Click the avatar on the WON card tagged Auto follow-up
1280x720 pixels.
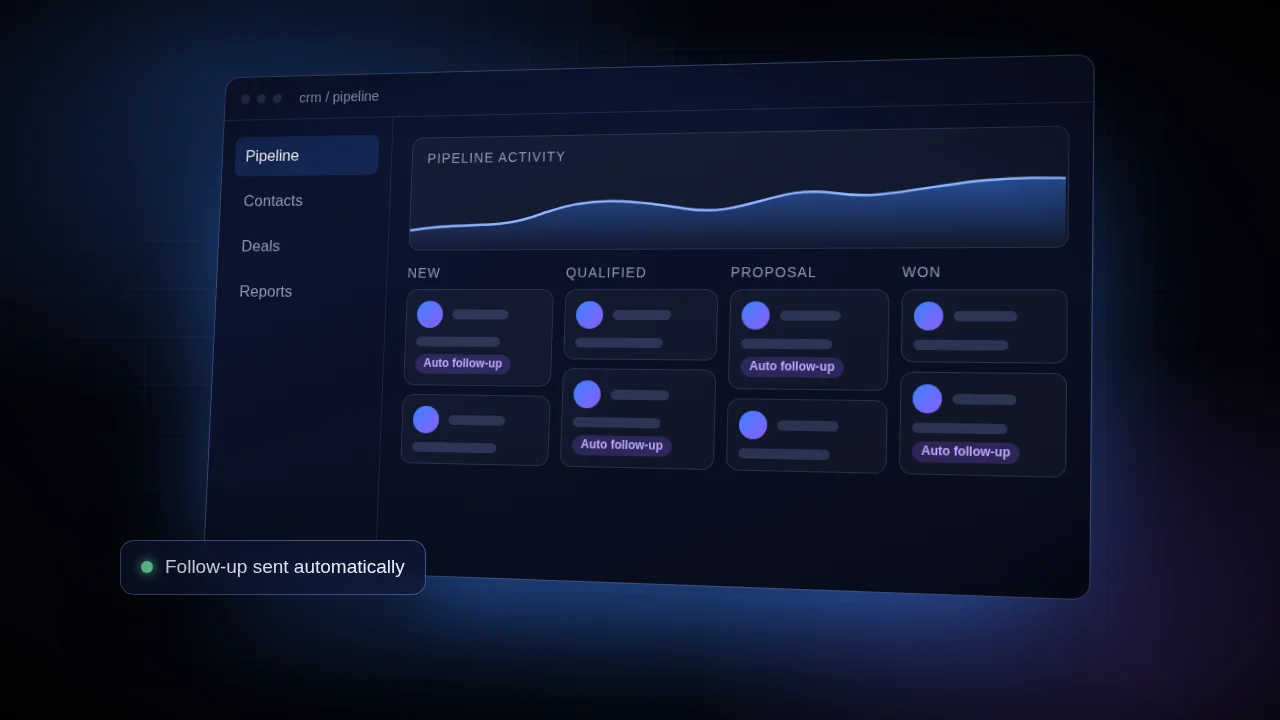click(x=928, y=399)
